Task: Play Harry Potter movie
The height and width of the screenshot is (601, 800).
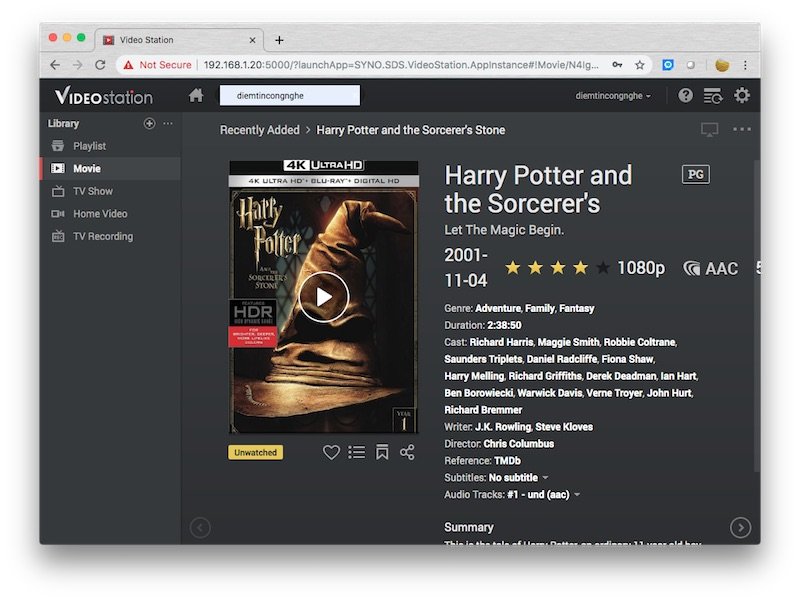Action: pyautogui.click(x=323, y=297)
